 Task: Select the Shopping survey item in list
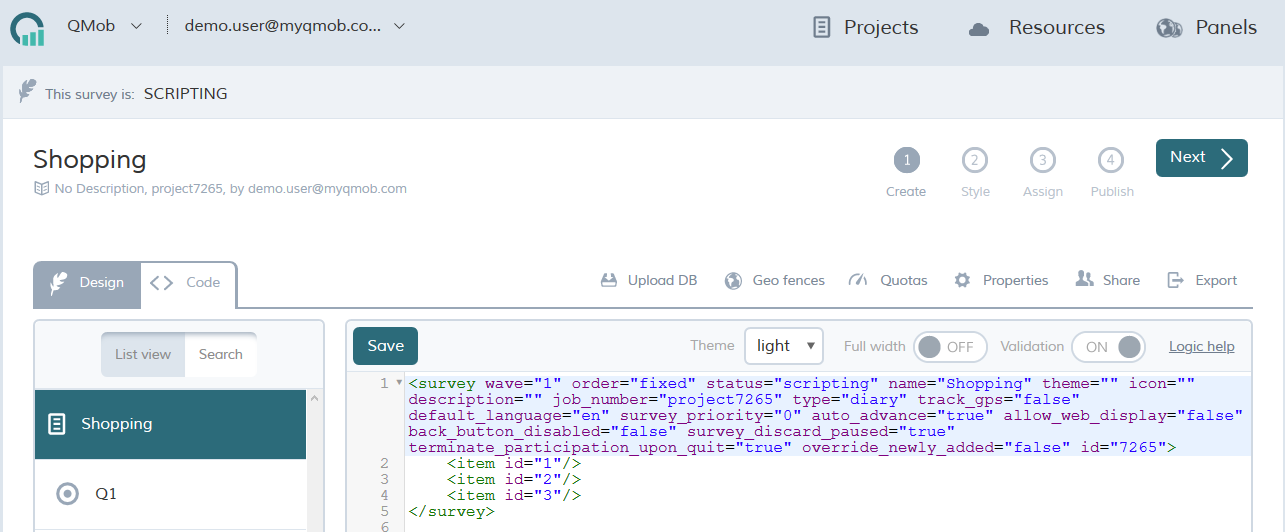pyautogui.click(x=171, y=424)
